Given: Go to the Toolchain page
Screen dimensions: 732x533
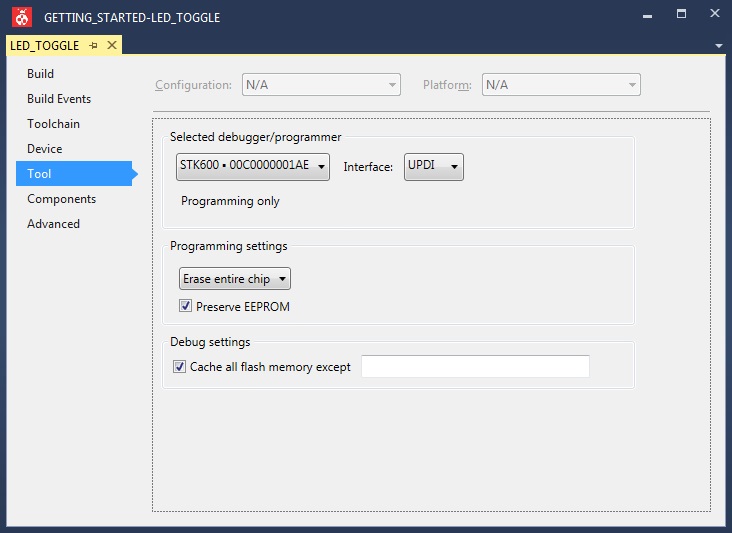Looking at the screenshot, I should 53,124.
